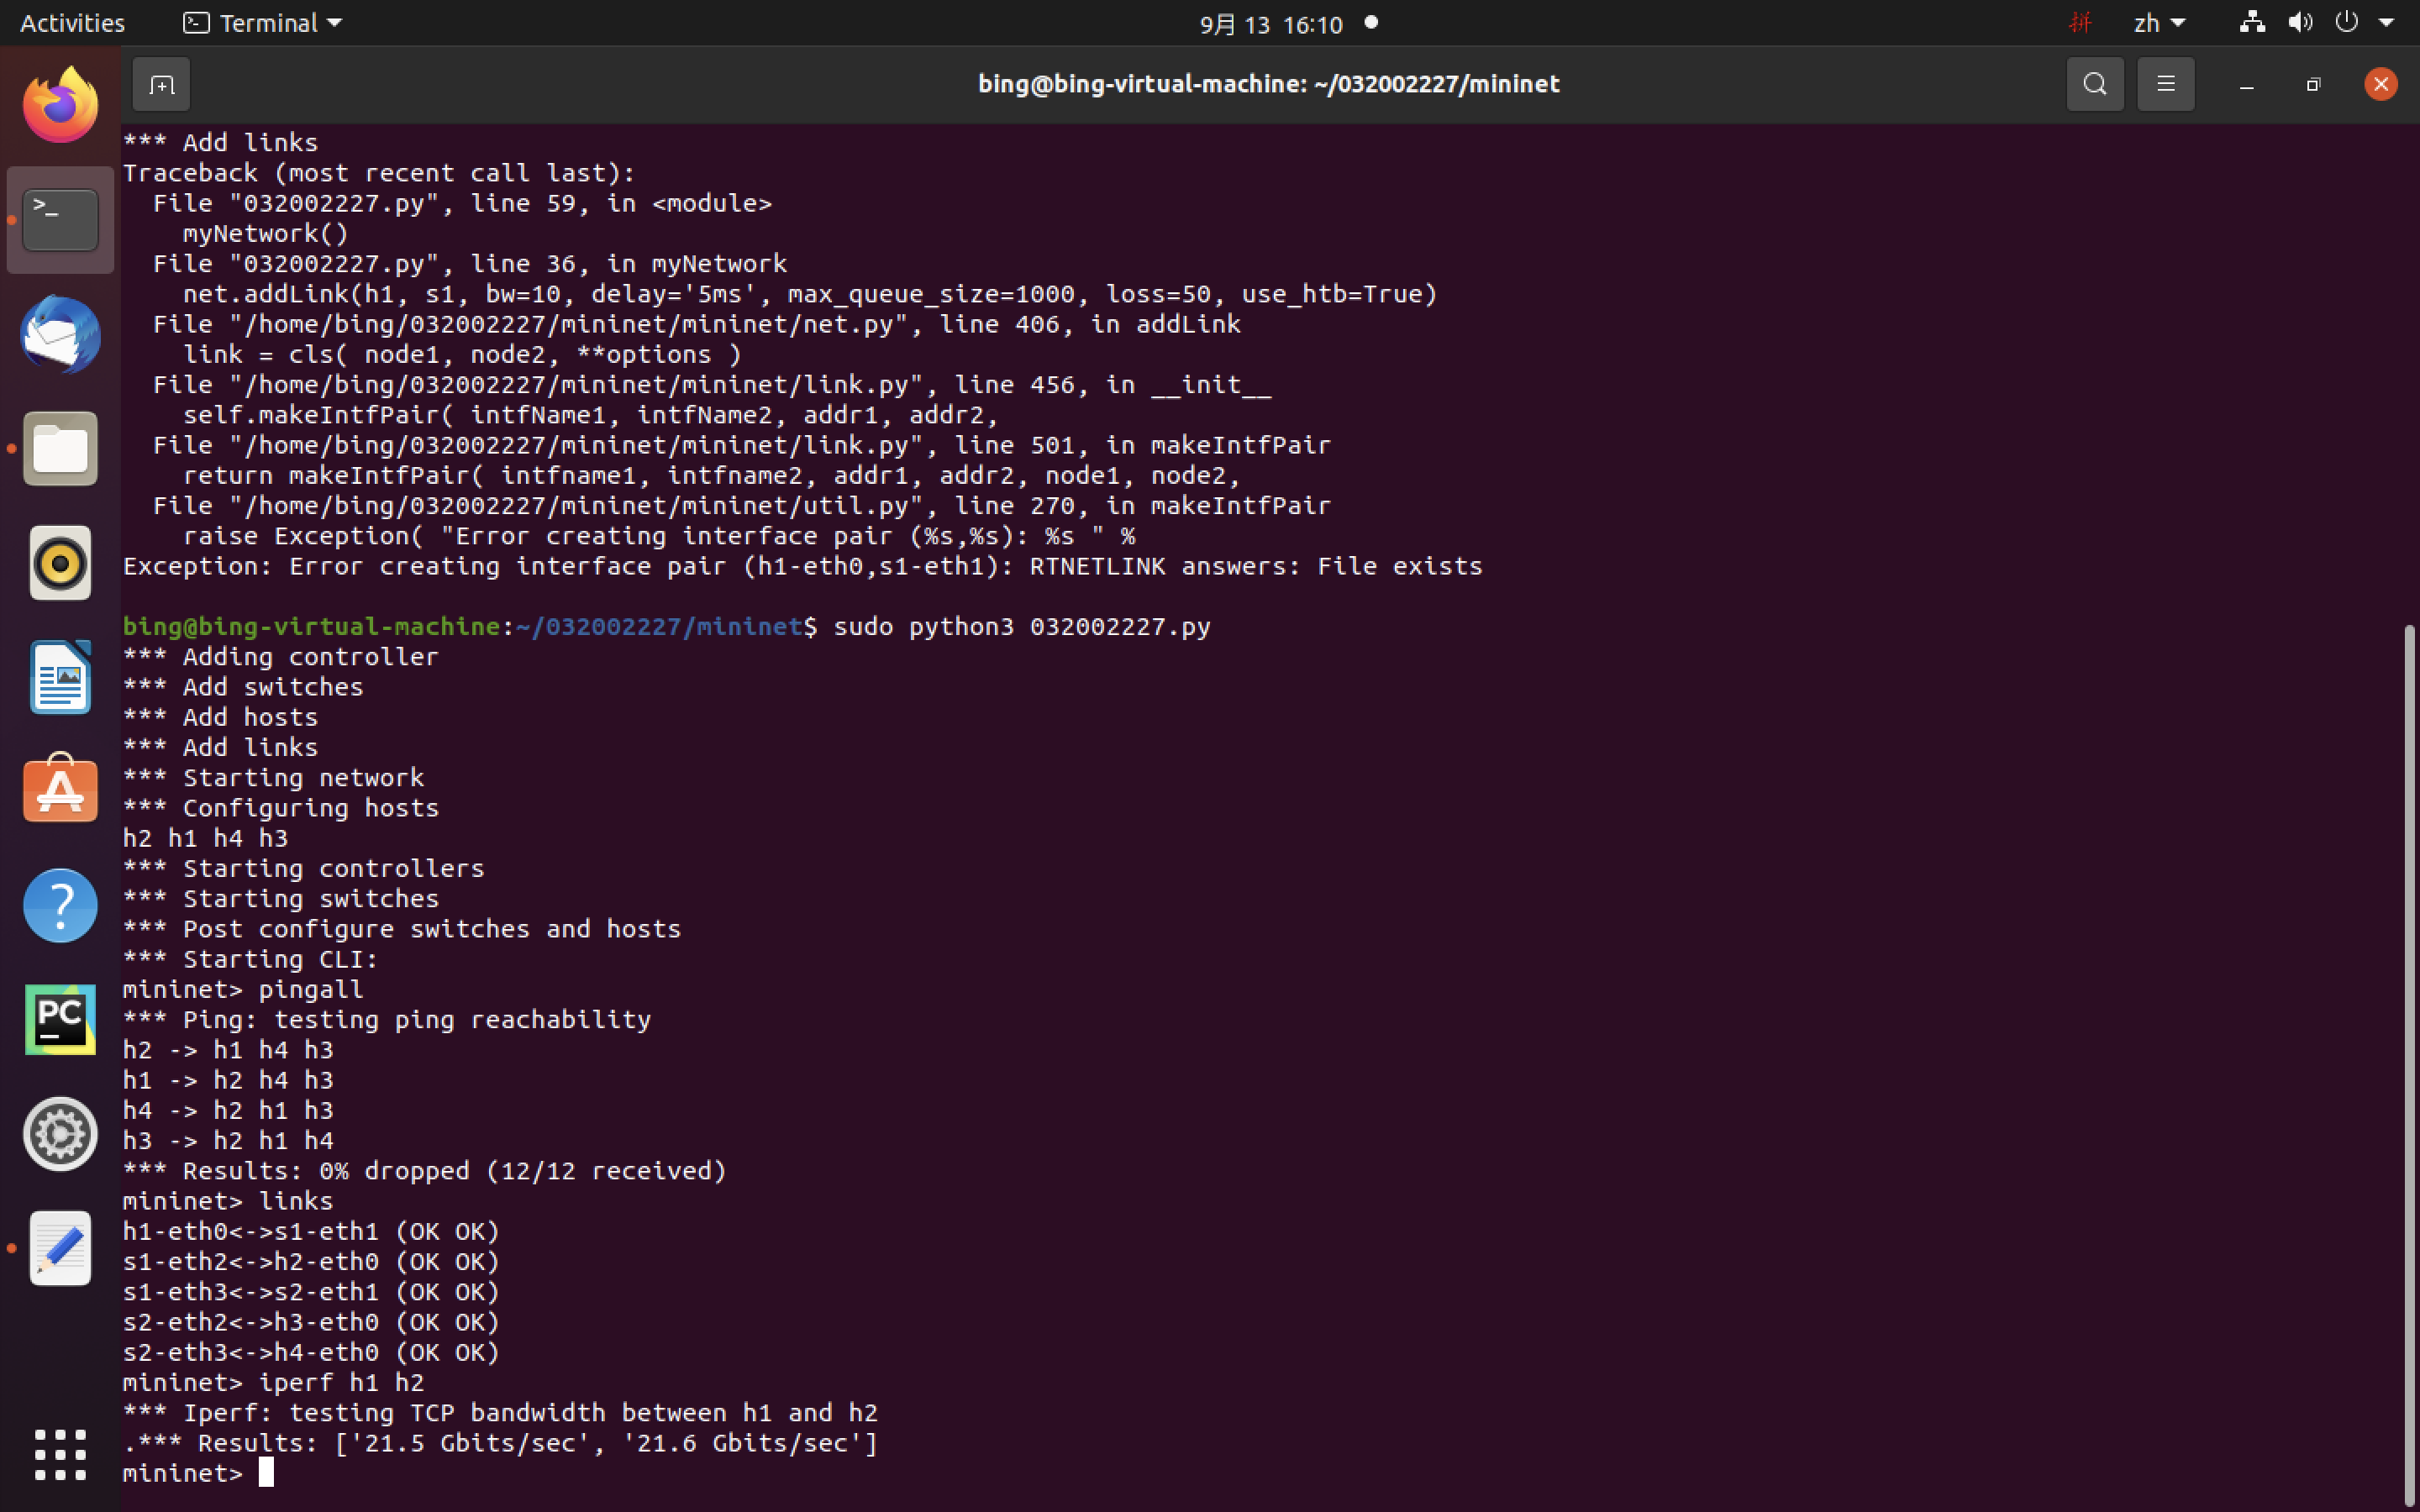
Task: Launch Firefox from the dock
Action: coord(60,106)
